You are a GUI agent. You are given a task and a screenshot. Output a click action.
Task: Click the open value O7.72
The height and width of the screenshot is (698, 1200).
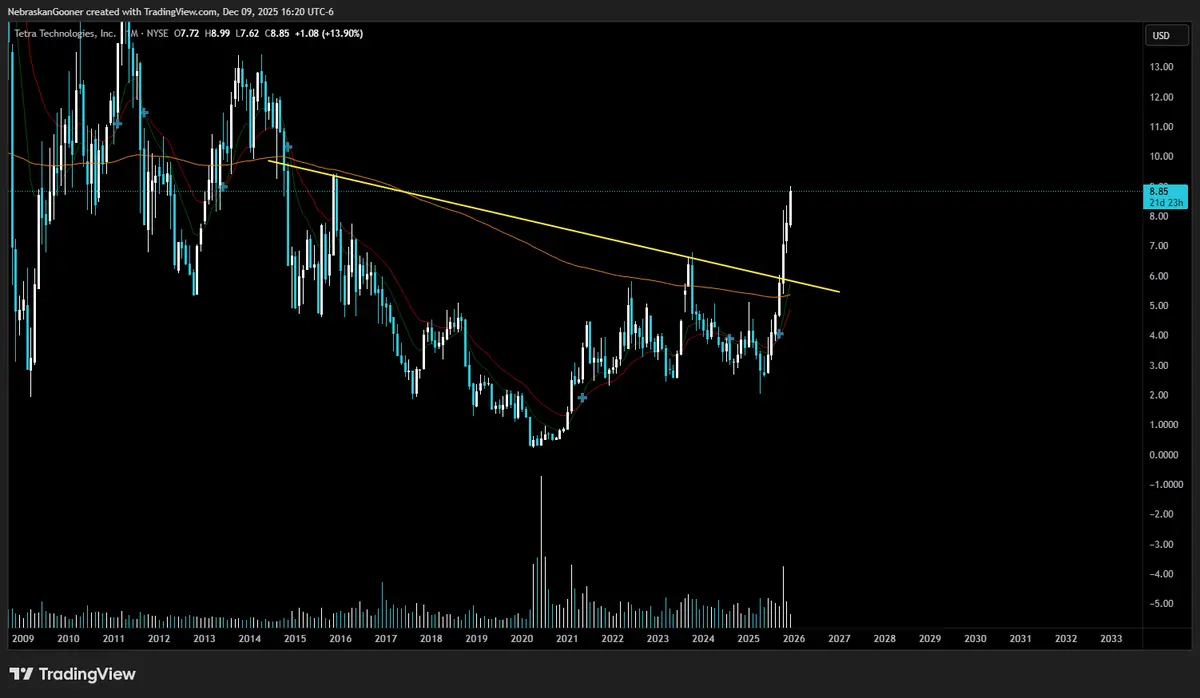185,33
